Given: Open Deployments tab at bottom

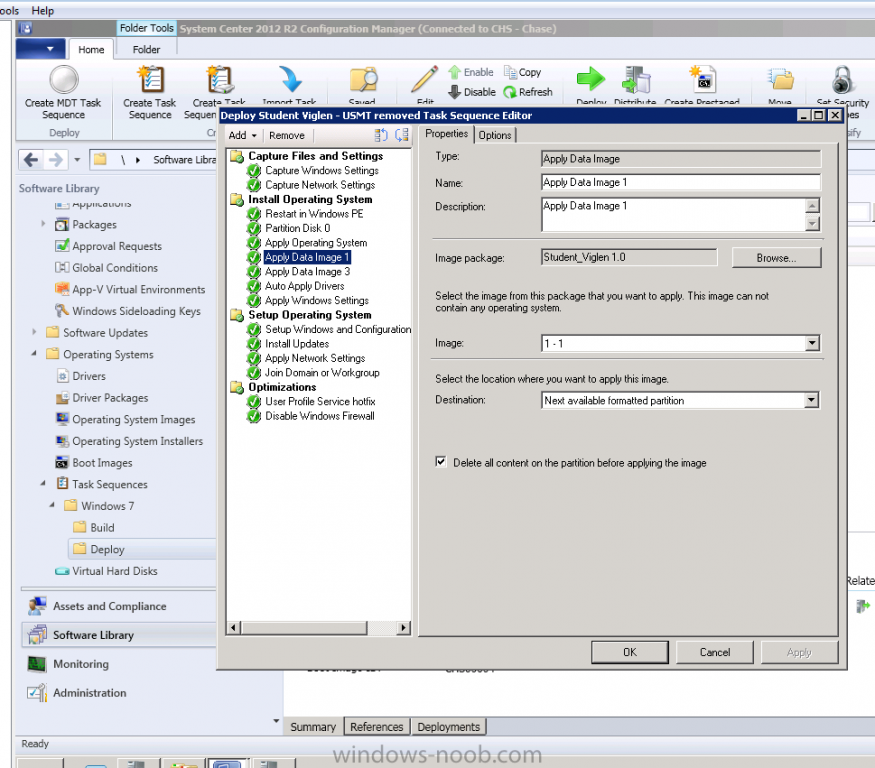Looking at the screenshot, I should point(449,727).
